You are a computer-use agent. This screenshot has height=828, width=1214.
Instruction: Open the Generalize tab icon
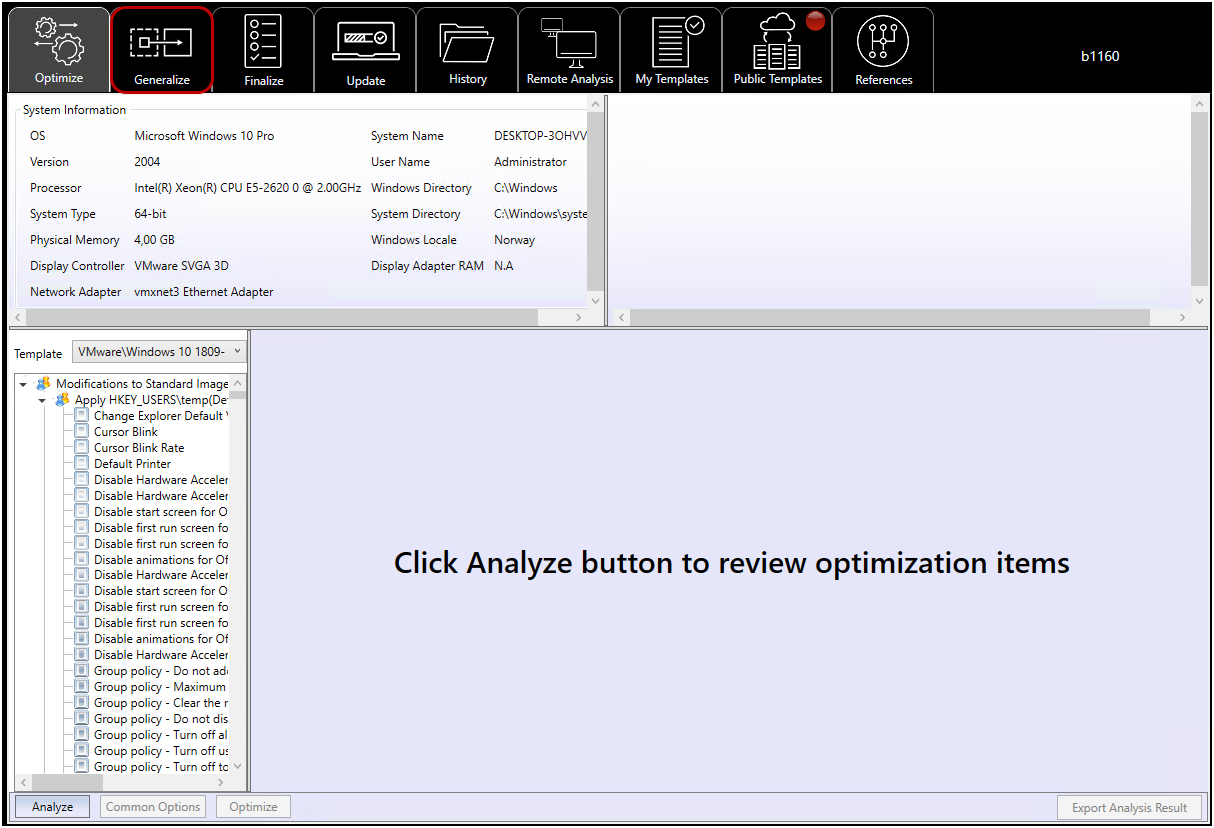coord(161,43)
